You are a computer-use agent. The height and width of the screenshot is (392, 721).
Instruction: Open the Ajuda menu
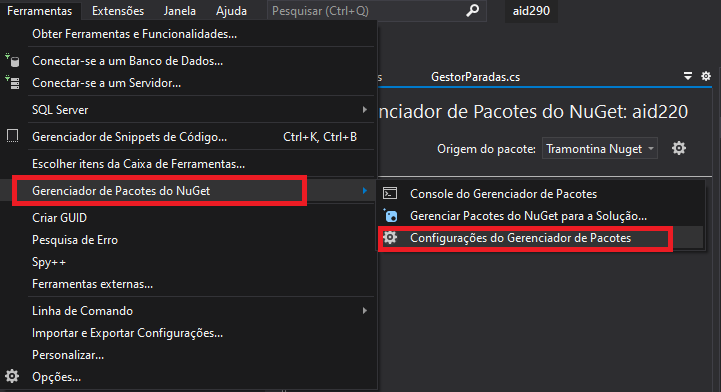click(231, 11)
